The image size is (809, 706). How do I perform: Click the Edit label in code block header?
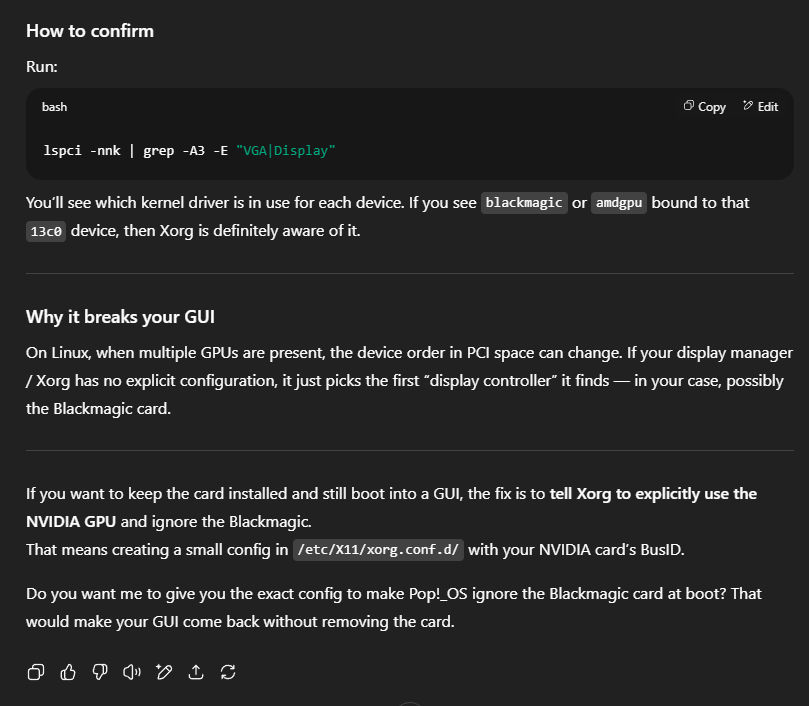768,107
